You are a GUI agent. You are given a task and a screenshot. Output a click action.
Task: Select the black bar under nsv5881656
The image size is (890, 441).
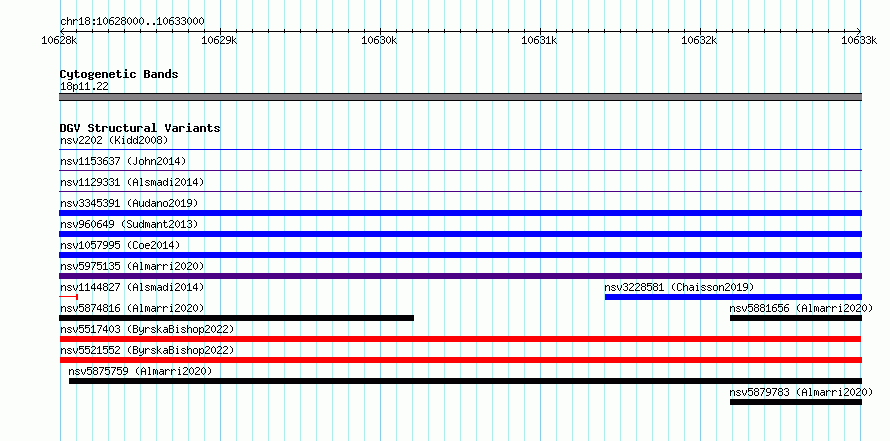pos(796,318)
